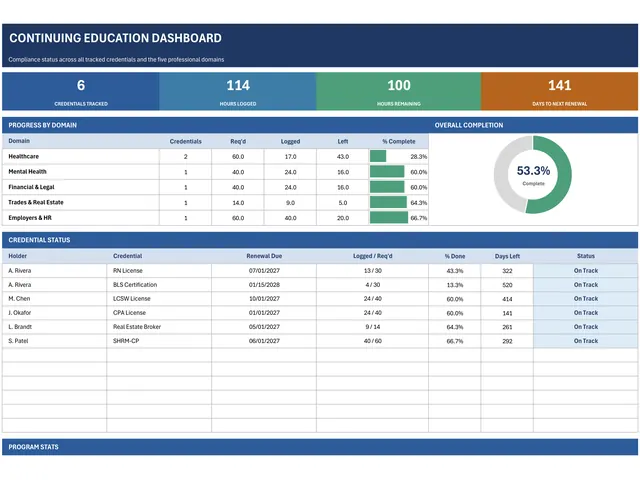Click the BLS Certification credential cell
640x480 pixels.
tap(159, 284)
